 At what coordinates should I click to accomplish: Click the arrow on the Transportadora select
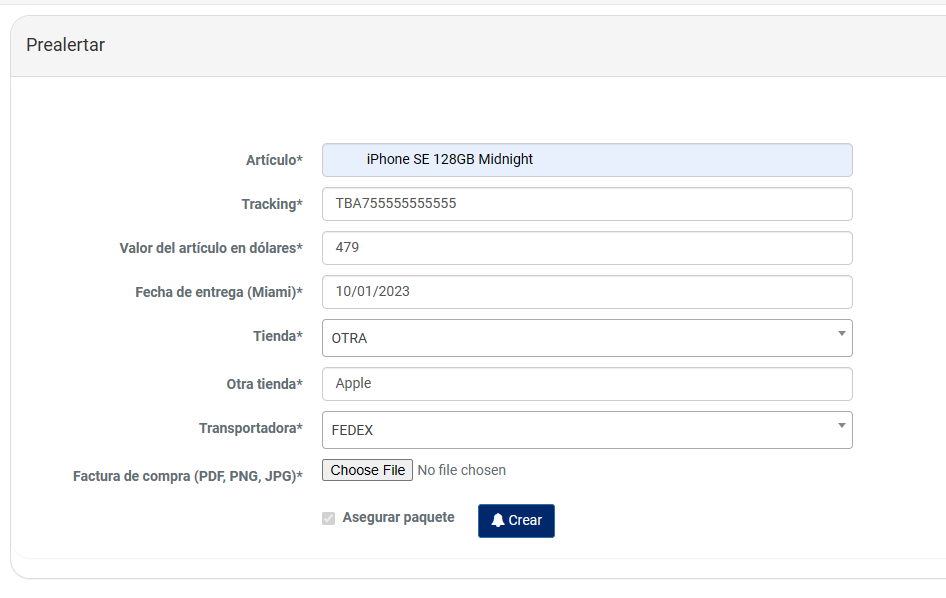[841, 426]
